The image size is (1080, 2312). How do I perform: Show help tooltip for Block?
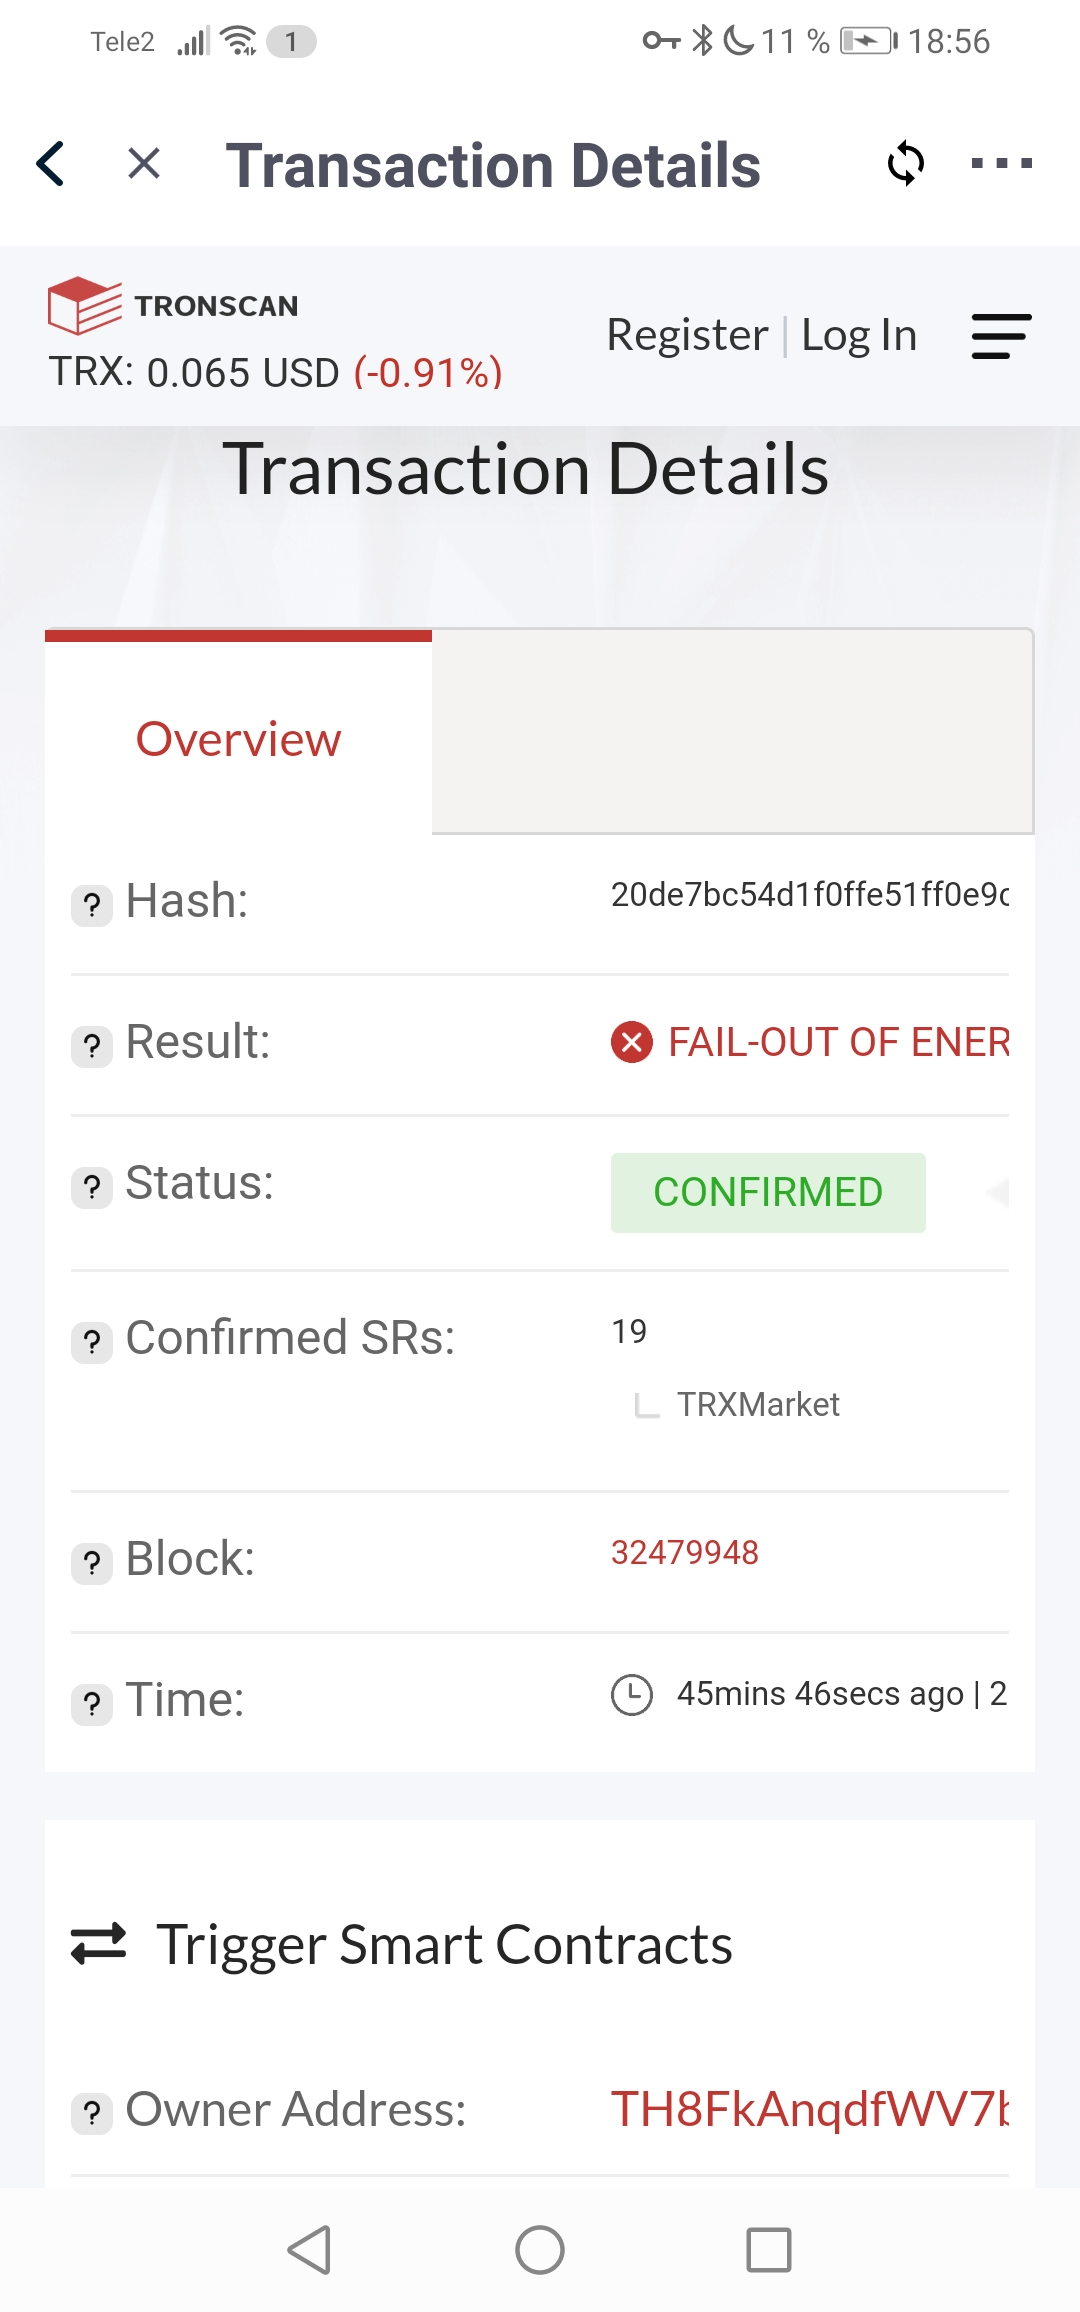click(x=92, y=1563)
